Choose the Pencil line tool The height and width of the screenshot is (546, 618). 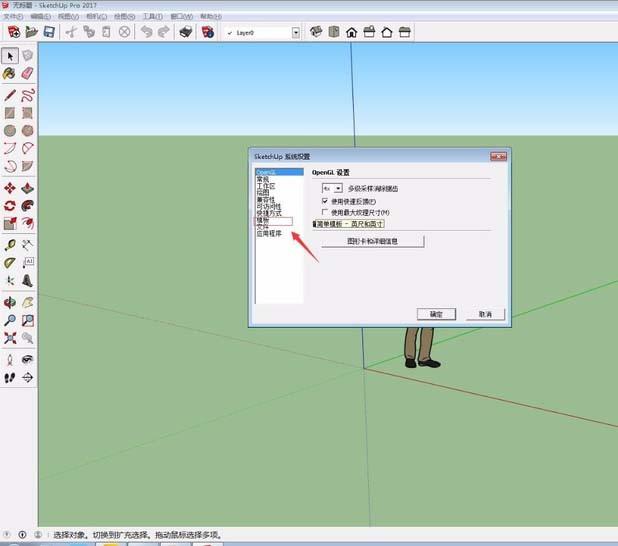pos(10,95)
